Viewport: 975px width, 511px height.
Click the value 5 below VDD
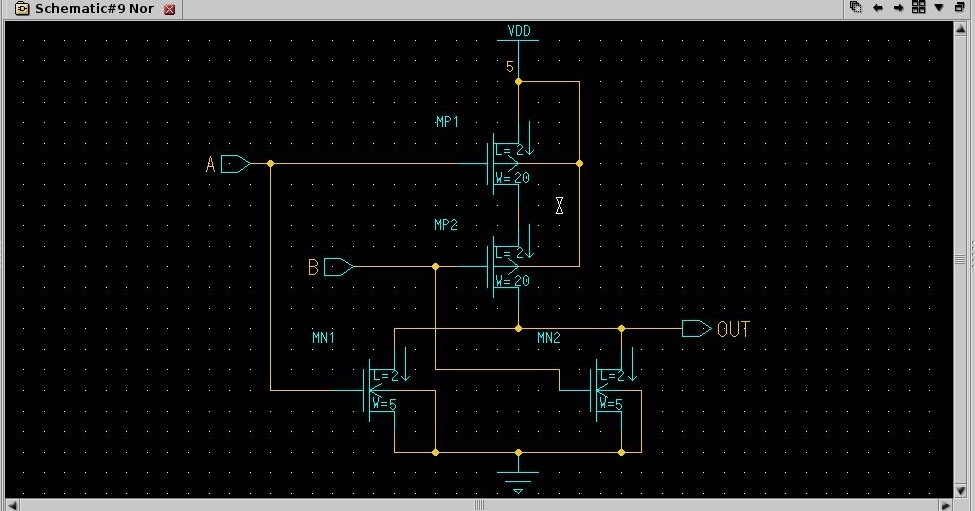click(x=510, y=67)
